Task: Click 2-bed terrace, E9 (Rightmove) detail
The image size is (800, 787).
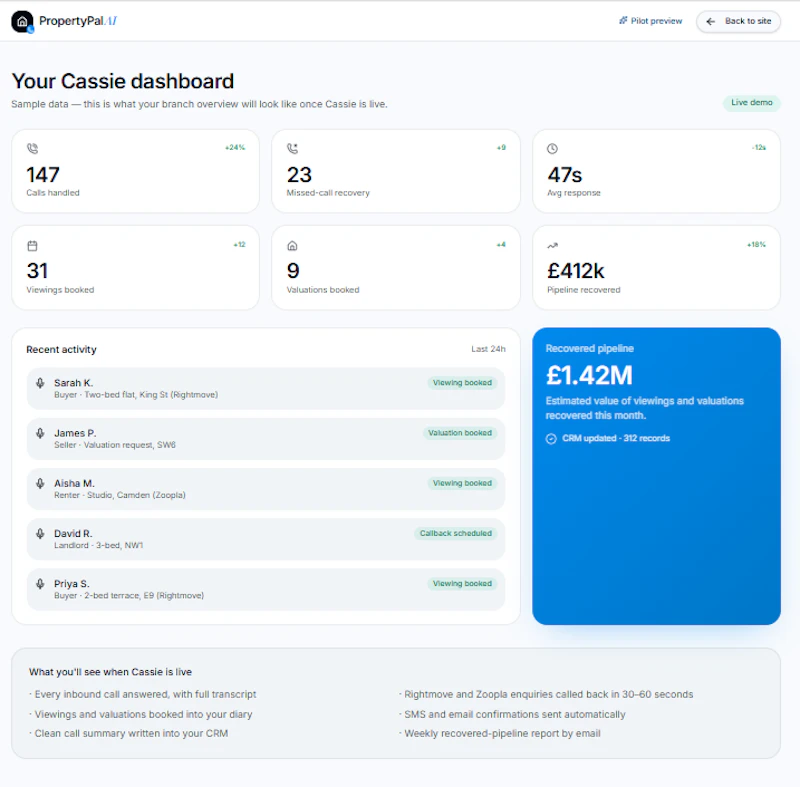Action: [x=144, y=595]
